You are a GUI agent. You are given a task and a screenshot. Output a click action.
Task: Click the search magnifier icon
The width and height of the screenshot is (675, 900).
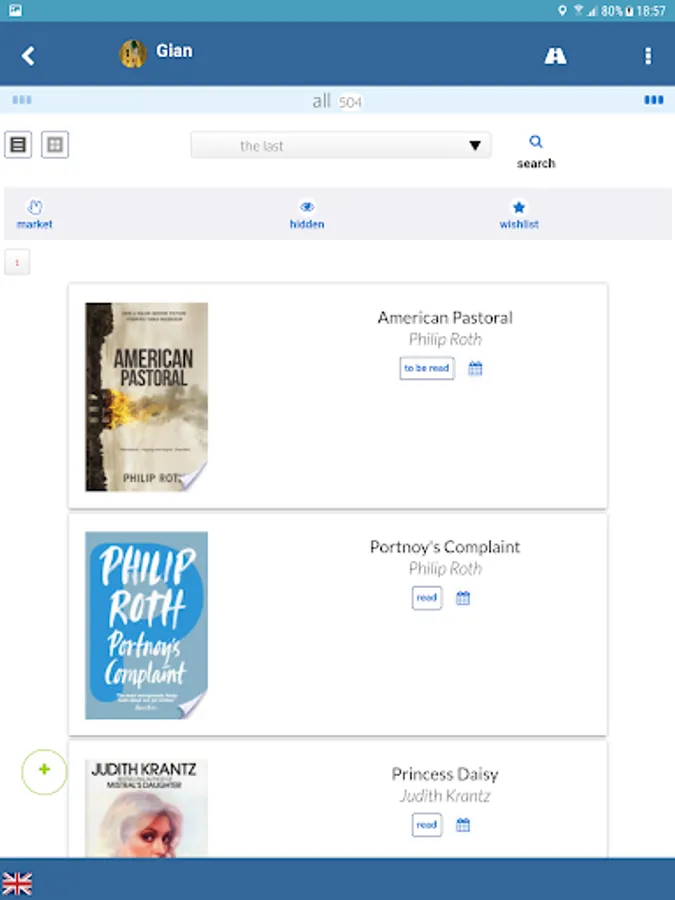click(536, 142)
